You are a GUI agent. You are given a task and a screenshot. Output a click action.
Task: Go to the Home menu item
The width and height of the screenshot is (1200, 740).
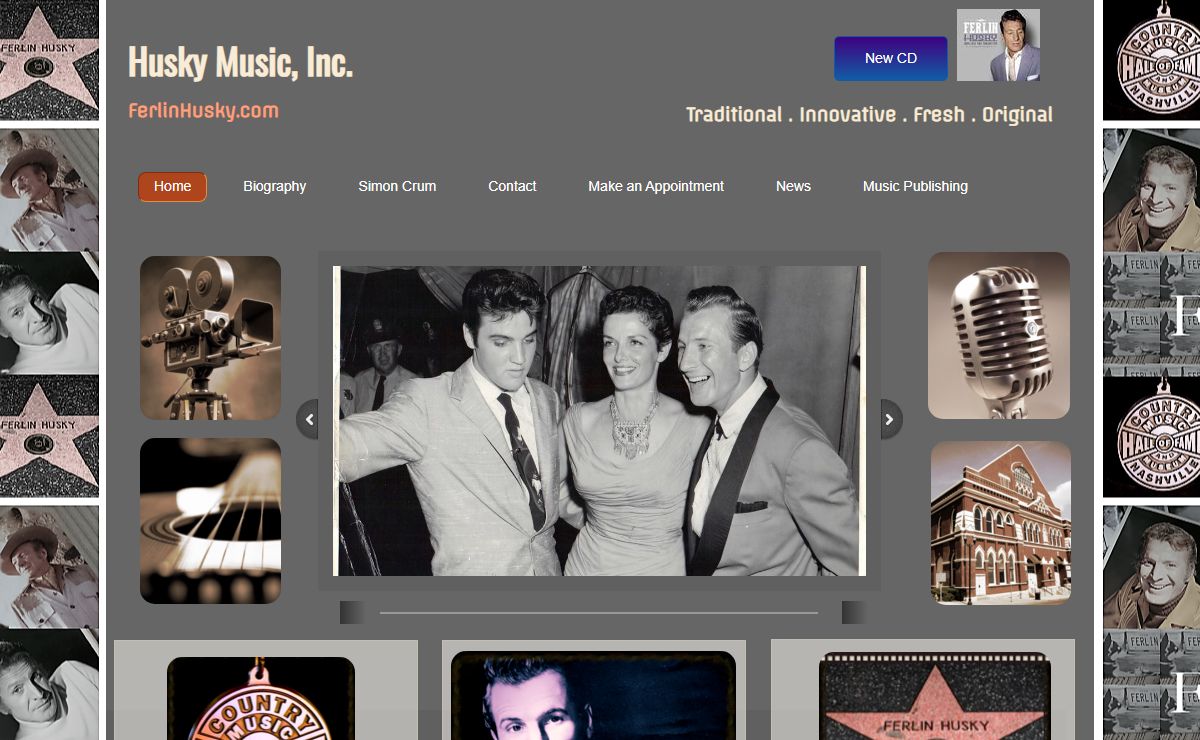click(172, 186)
